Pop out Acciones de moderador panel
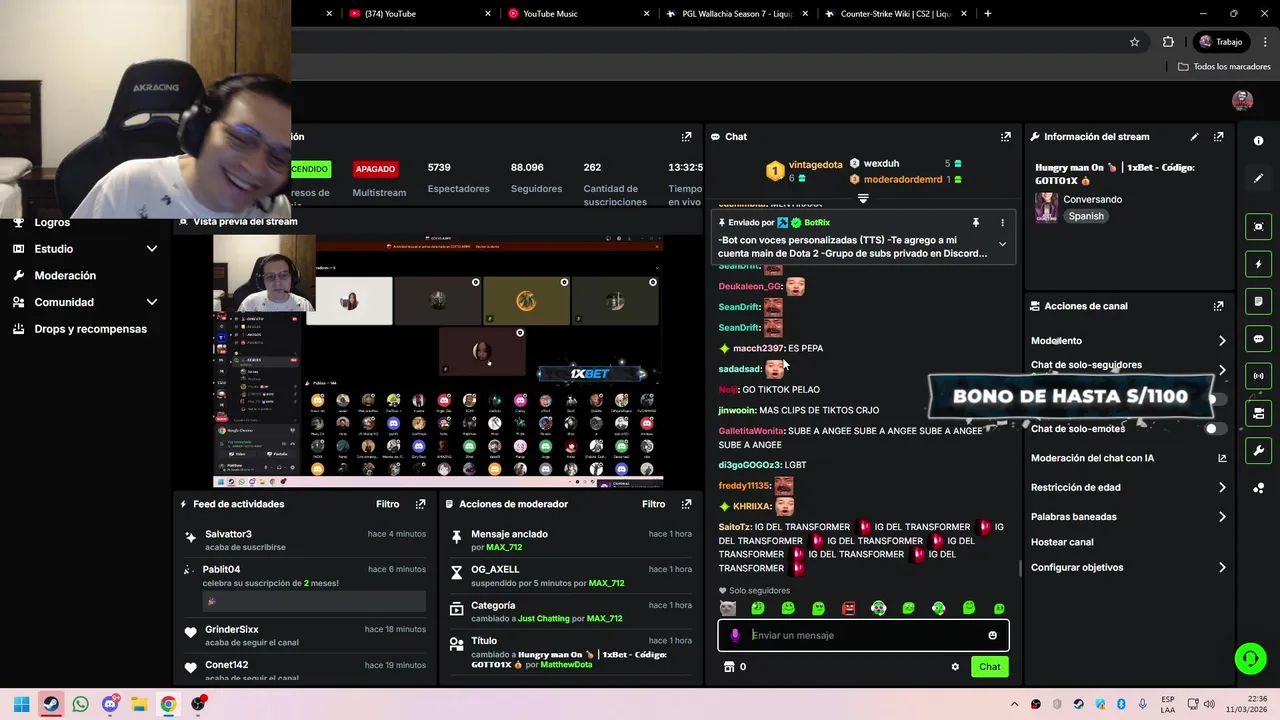The image size is (1280, 720). 686,504
